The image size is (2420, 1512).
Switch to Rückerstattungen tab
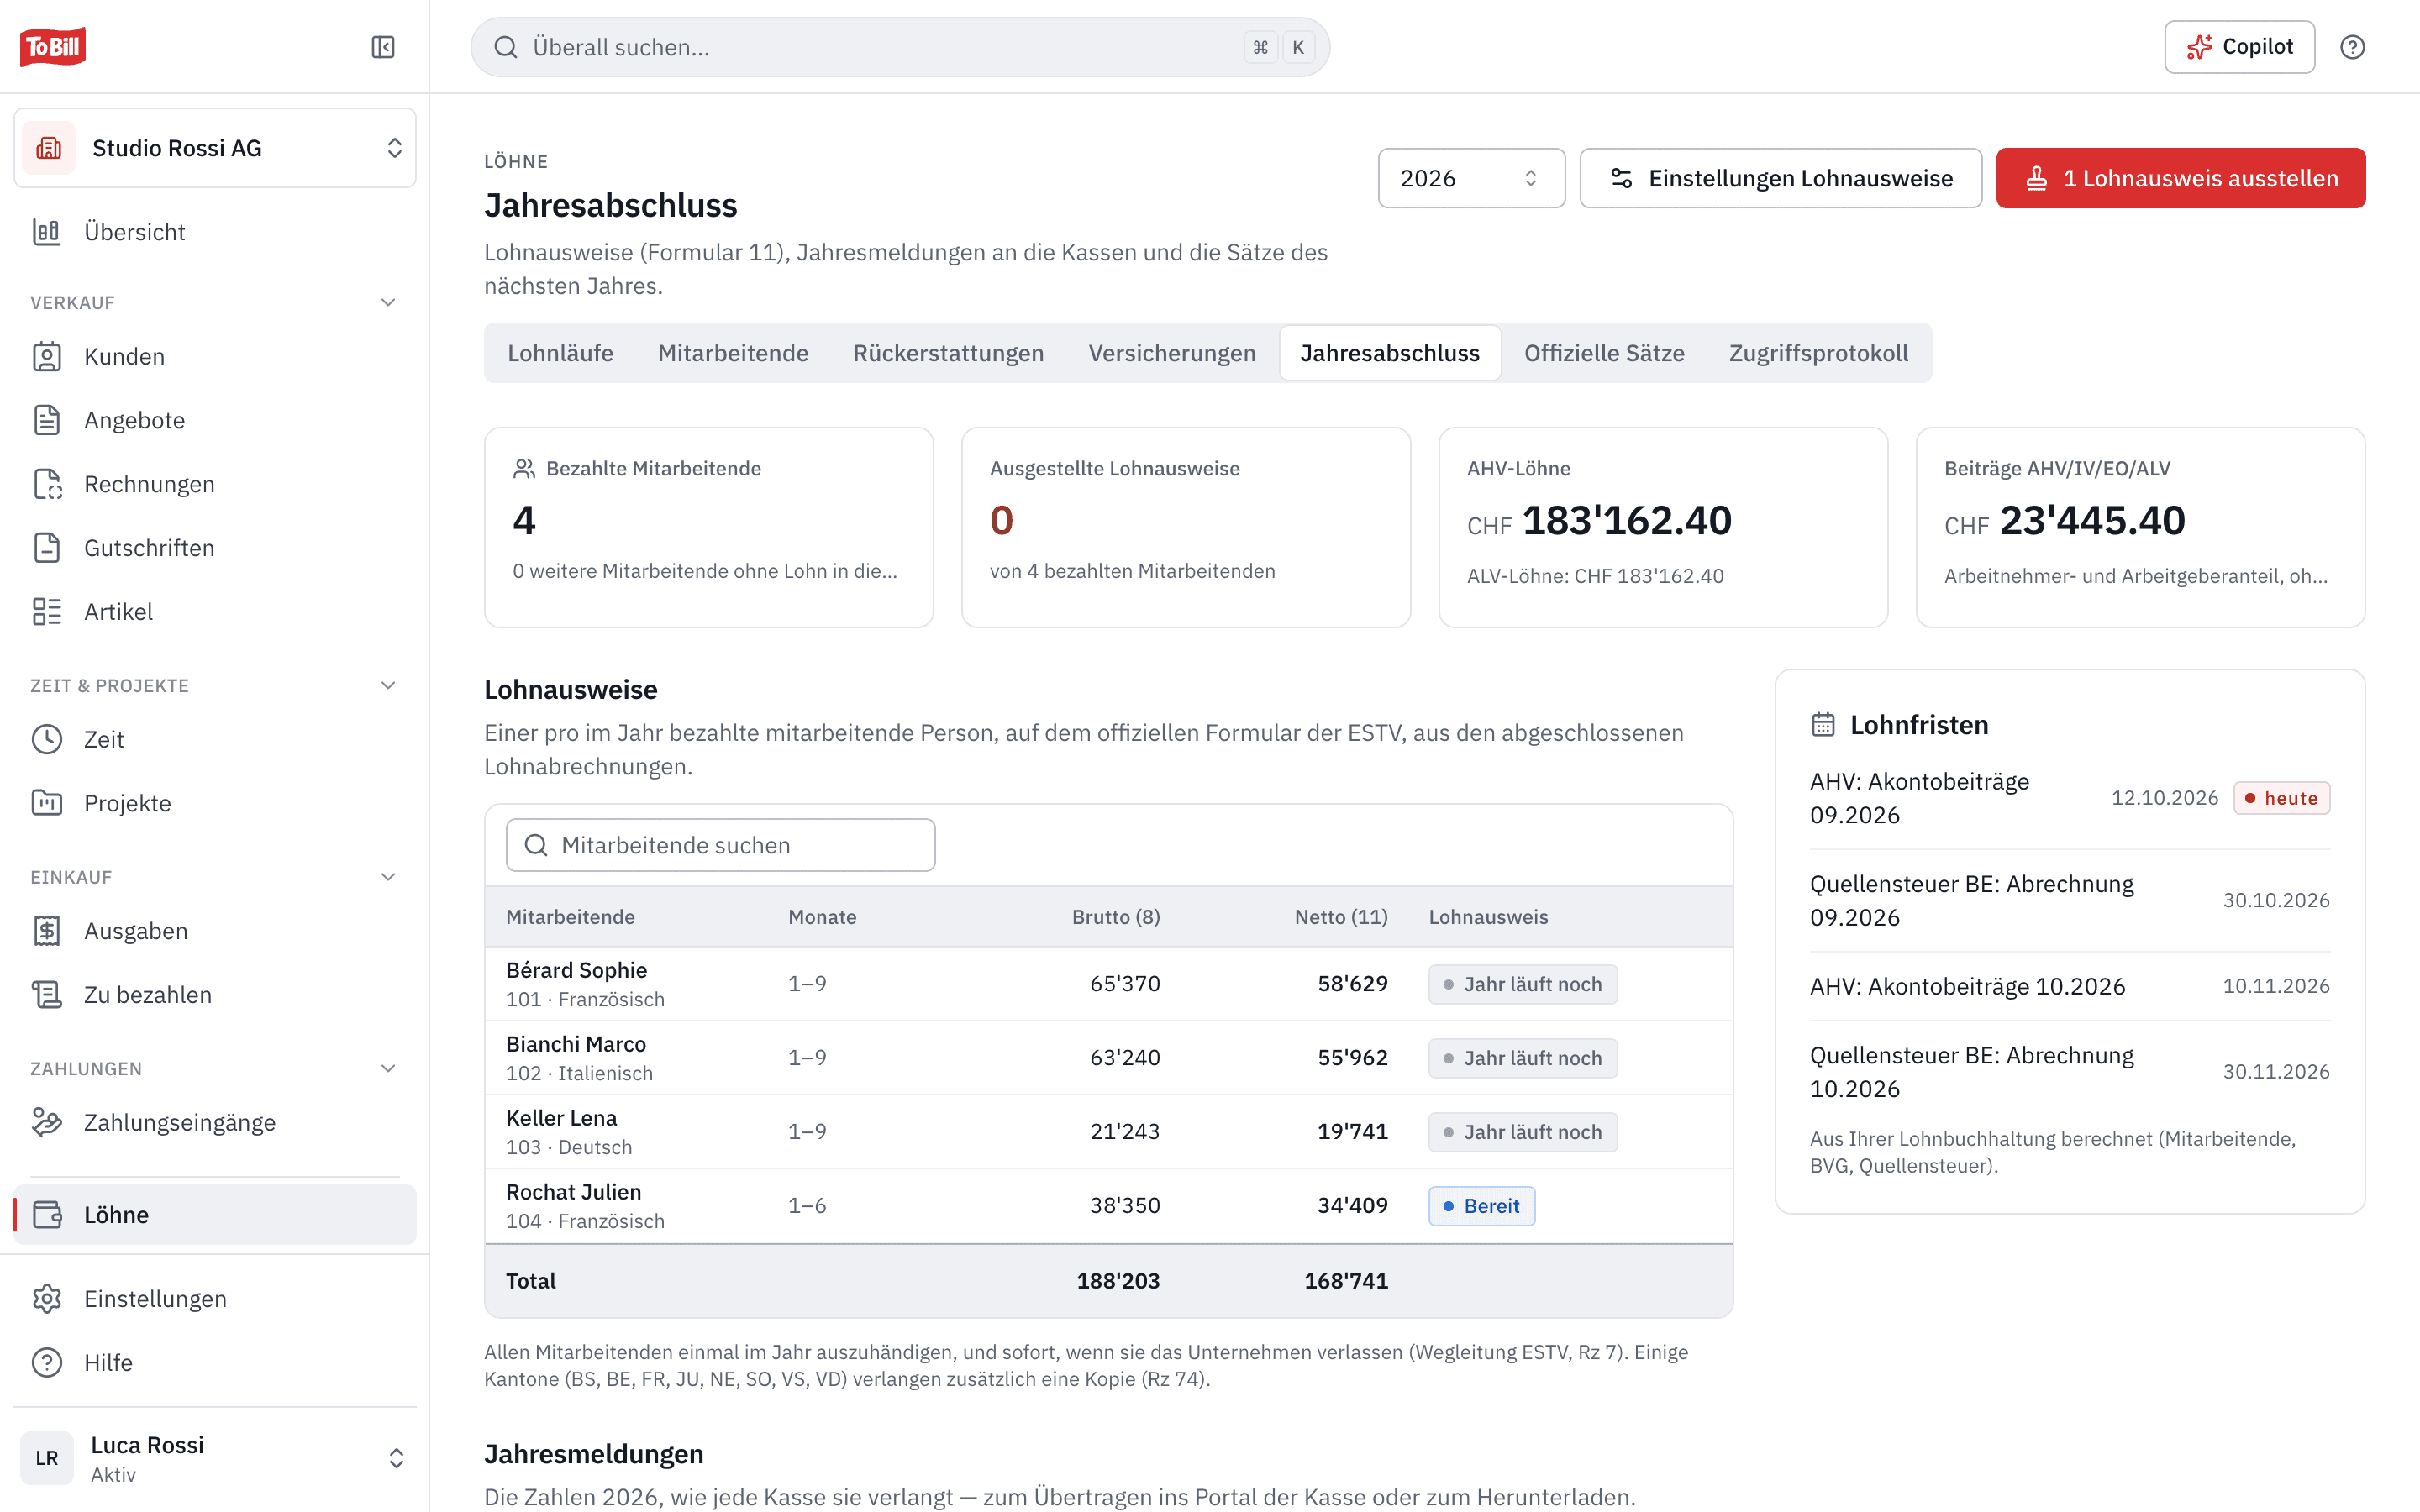[x=948, y=353]
